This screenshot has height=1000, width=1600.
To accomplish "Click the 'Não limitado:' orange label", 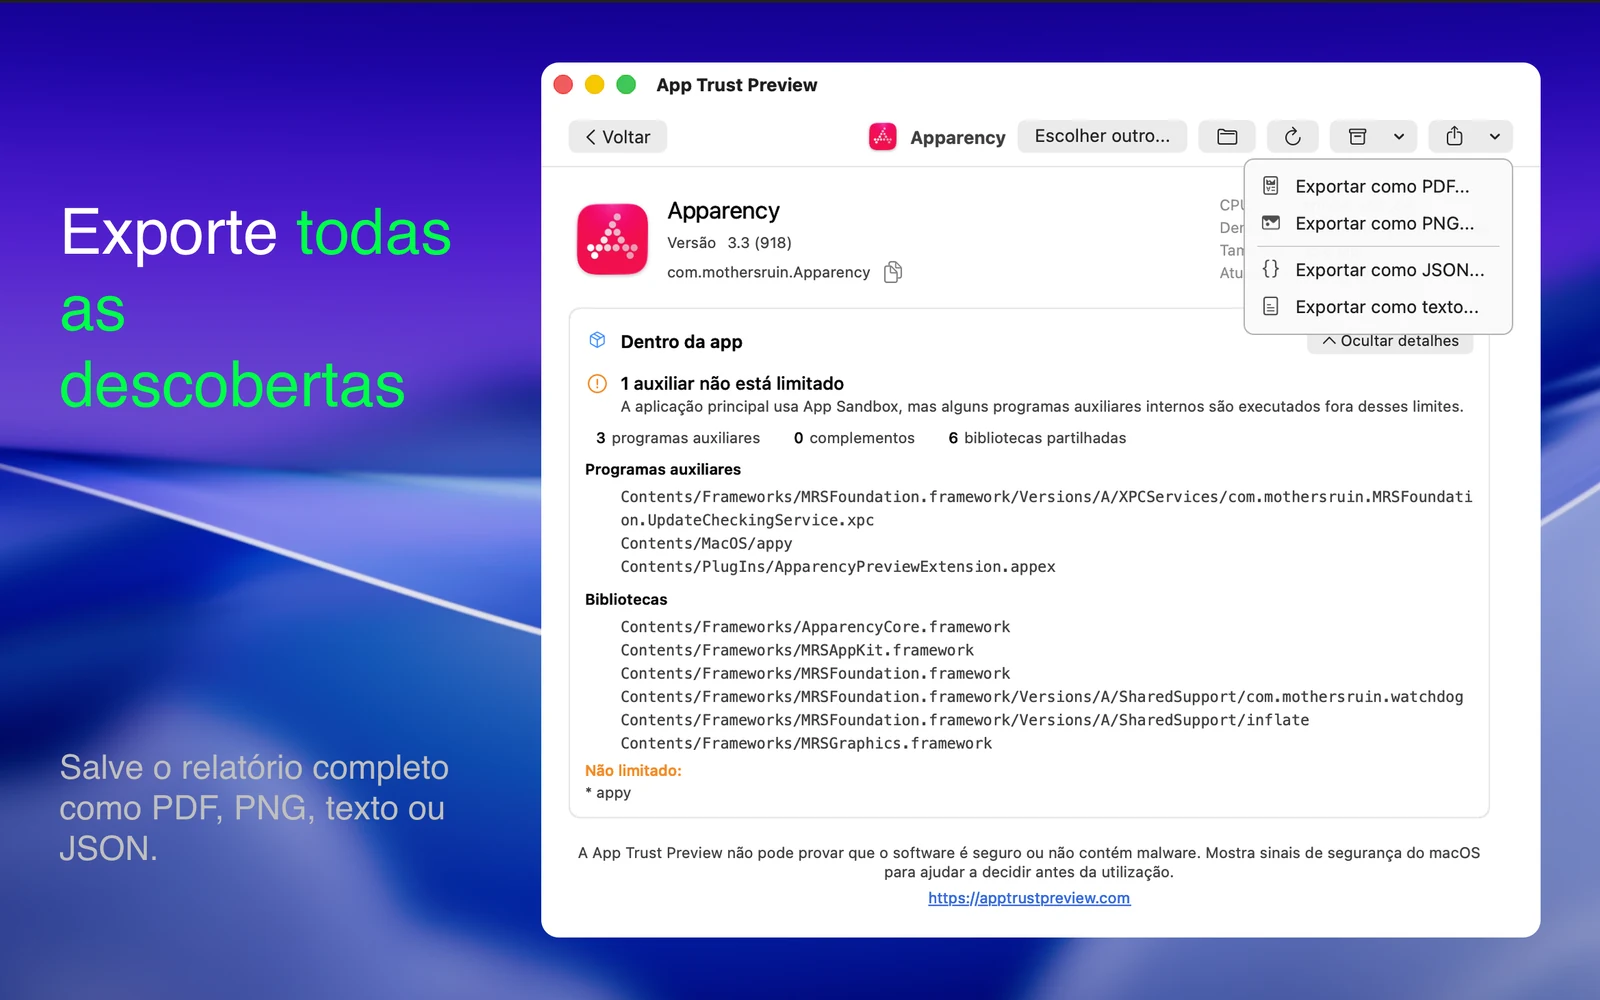I will pos(633,771).
